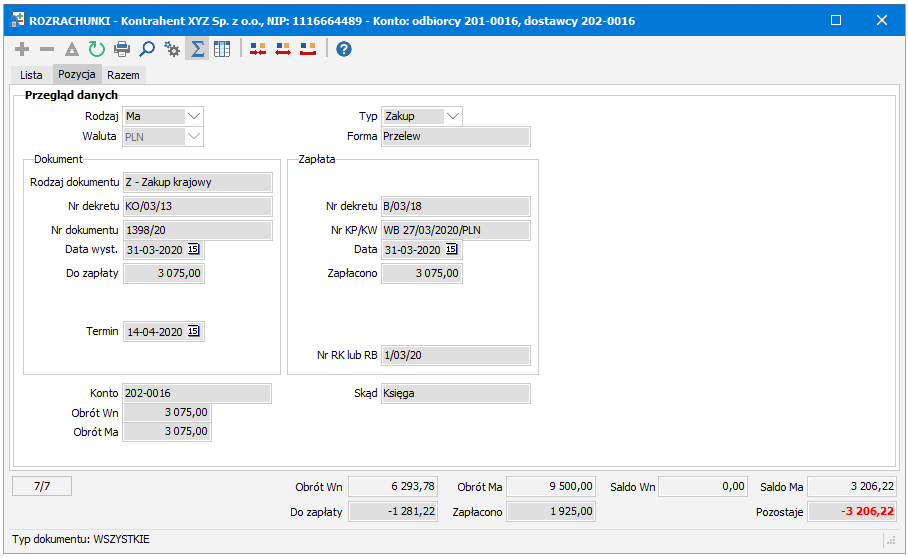Click the Skąd field showing Księga
This screenshot has width=908, height=558.
click(456, 394)
